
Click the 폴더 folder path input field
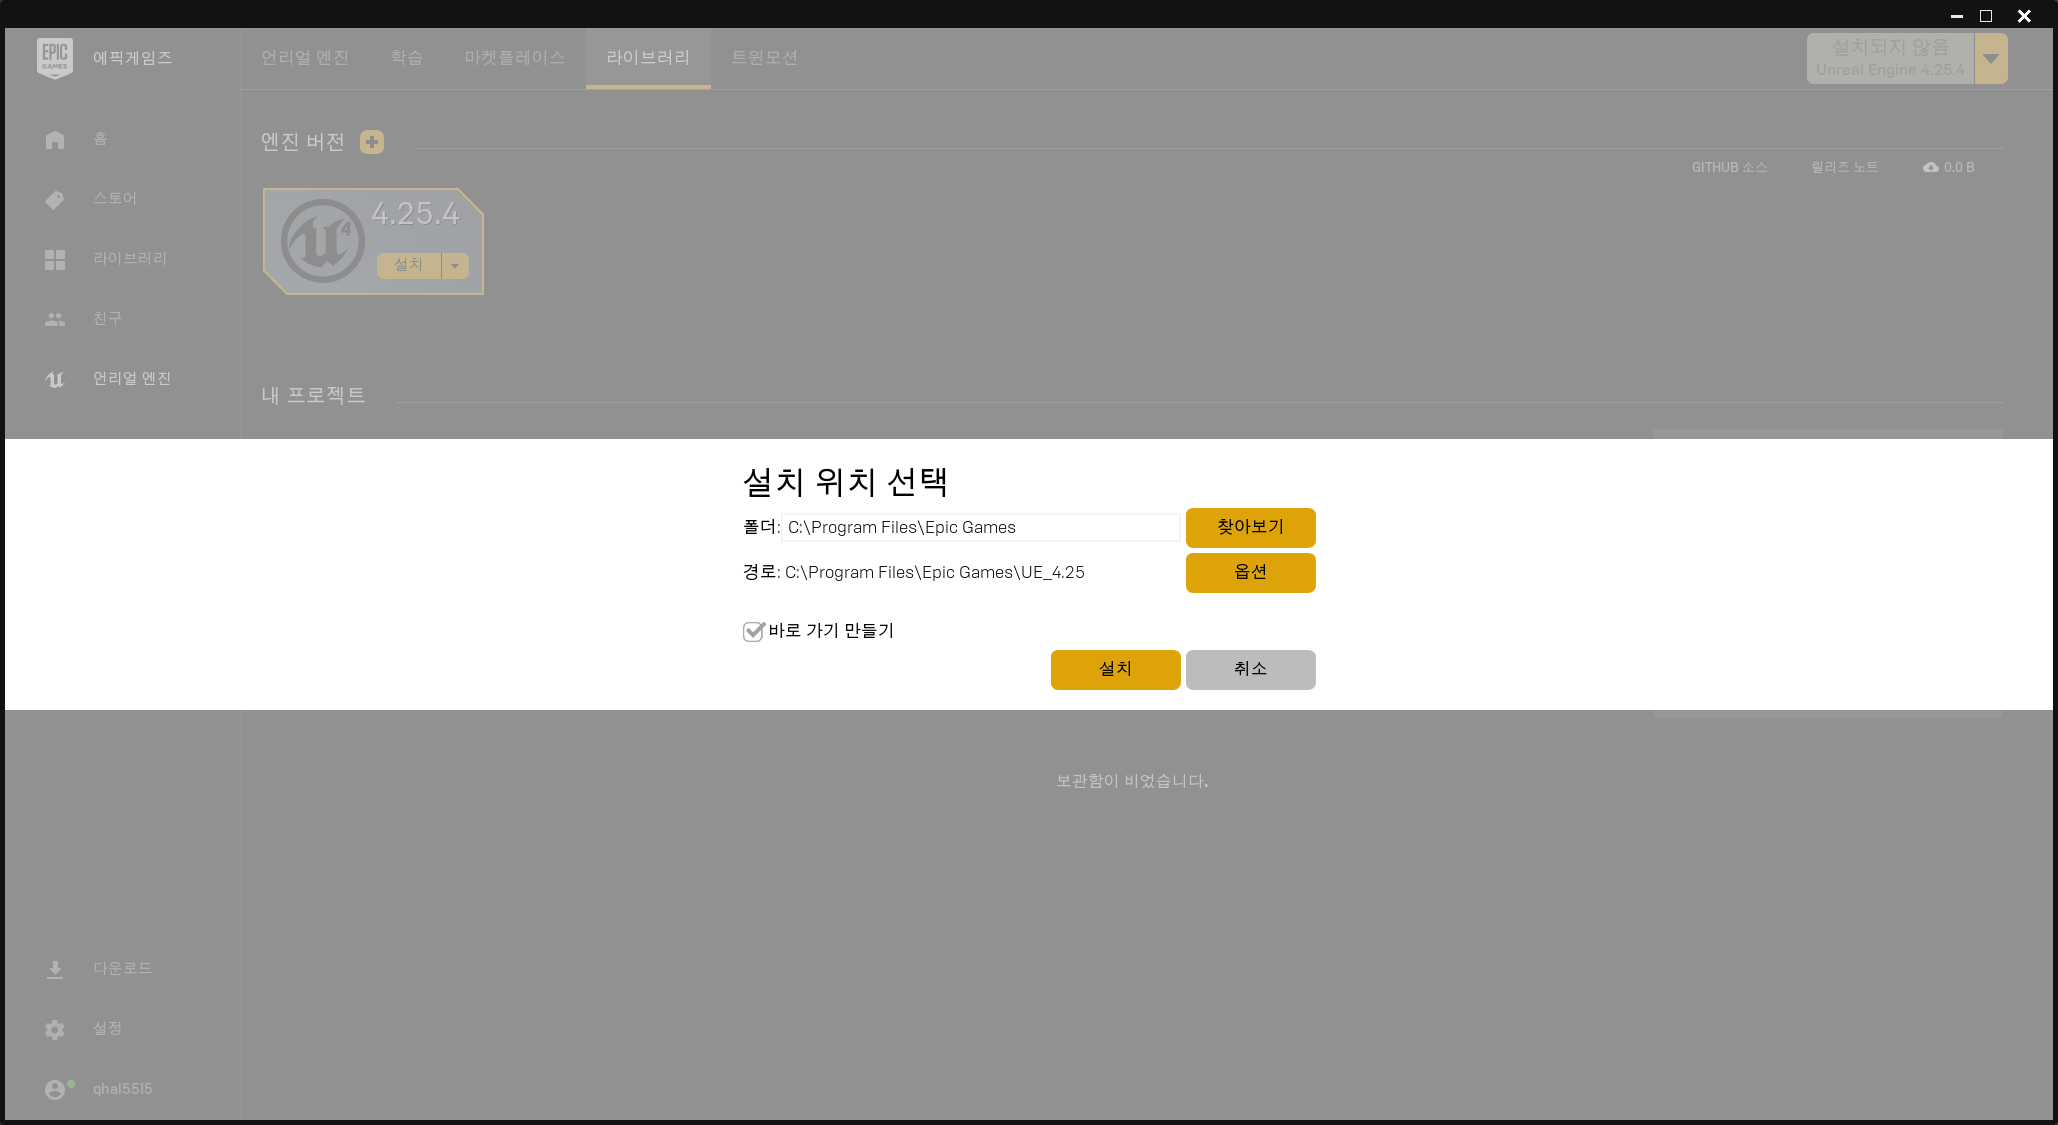point(980,527)
